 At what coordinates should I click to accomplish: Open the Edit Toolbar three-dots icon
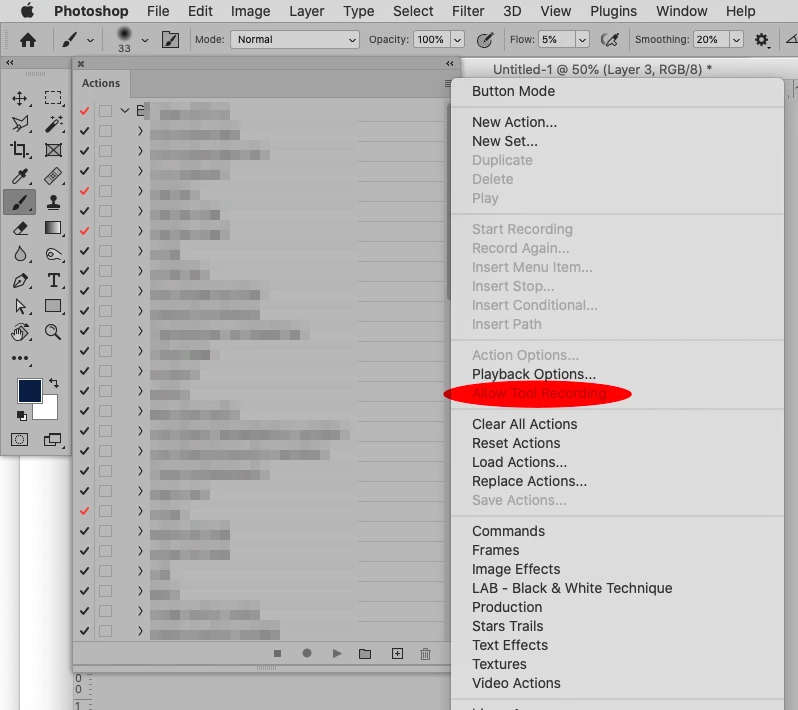pyautogui.click(x=20, y=358)
